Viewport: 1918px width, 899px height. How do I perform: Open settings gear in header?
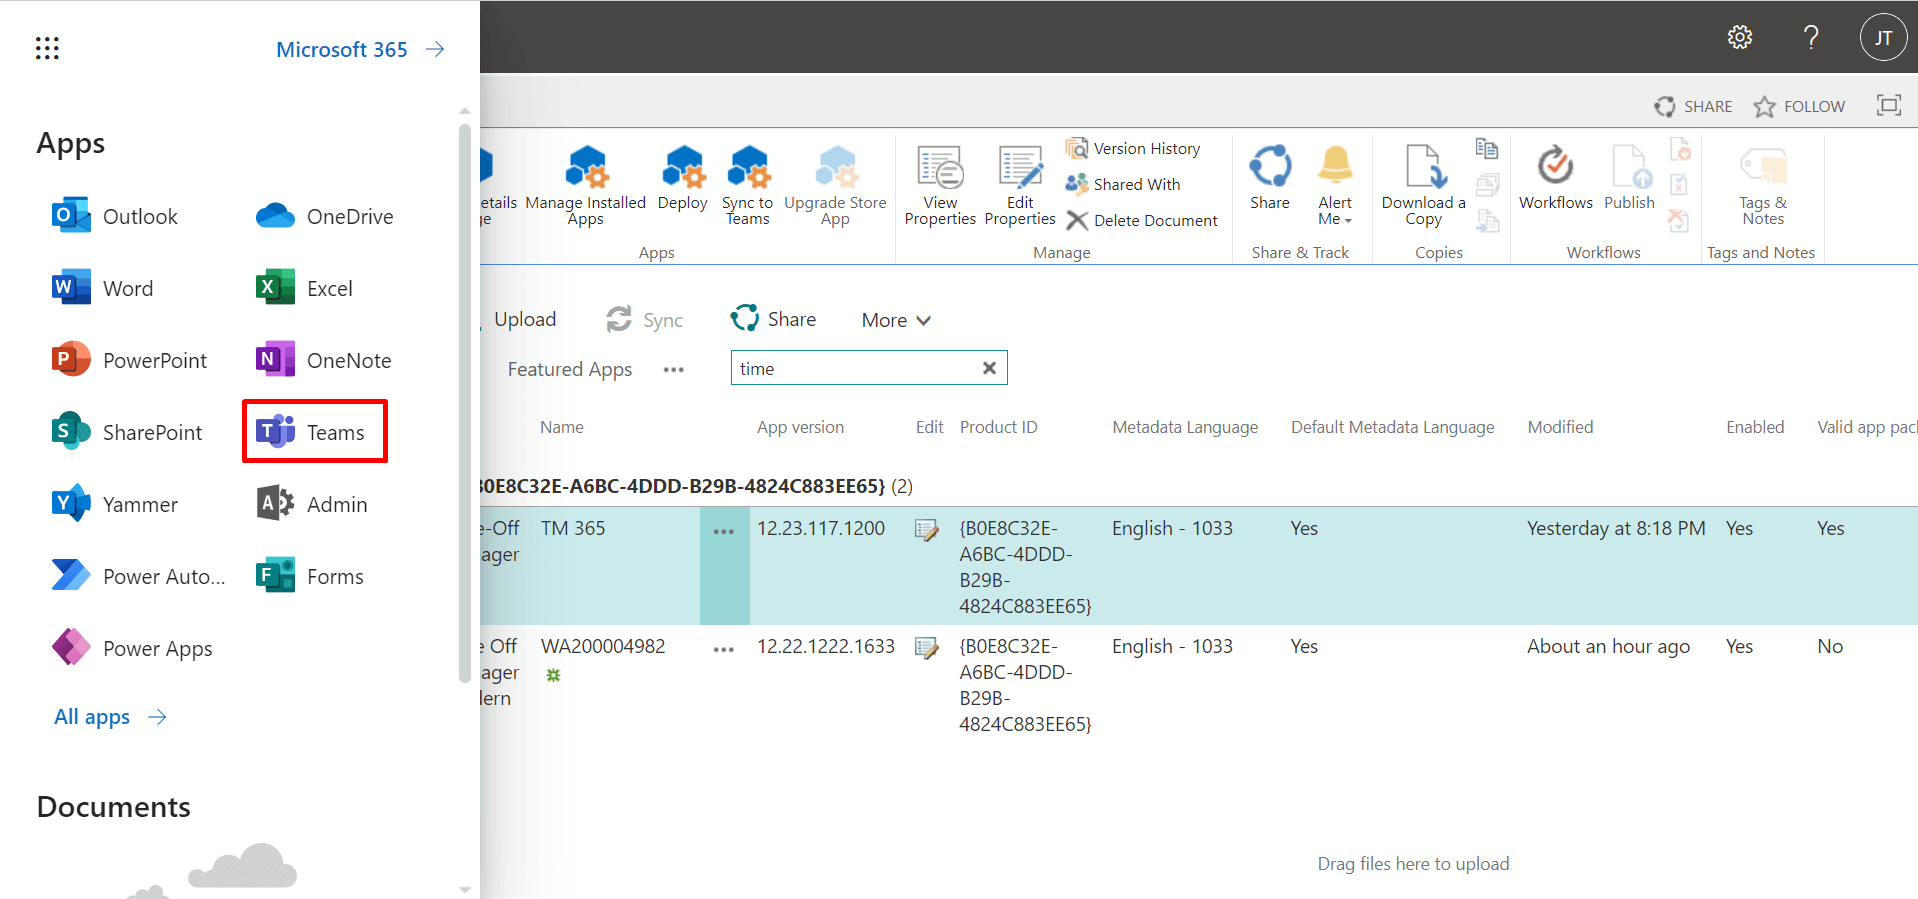click(x=1740, y=37)
